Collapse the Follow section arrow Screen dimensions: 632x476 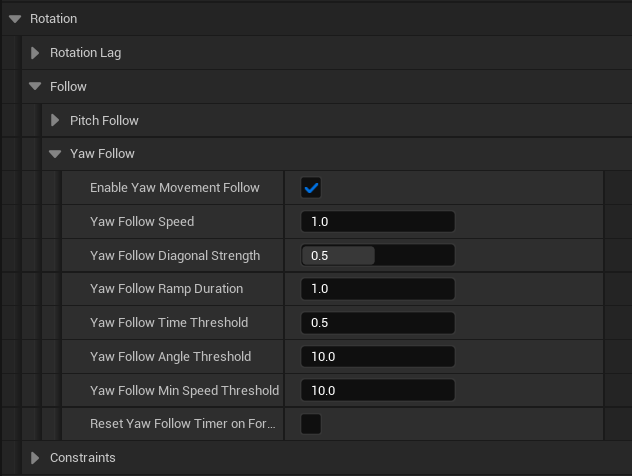(x=35, y=87)
